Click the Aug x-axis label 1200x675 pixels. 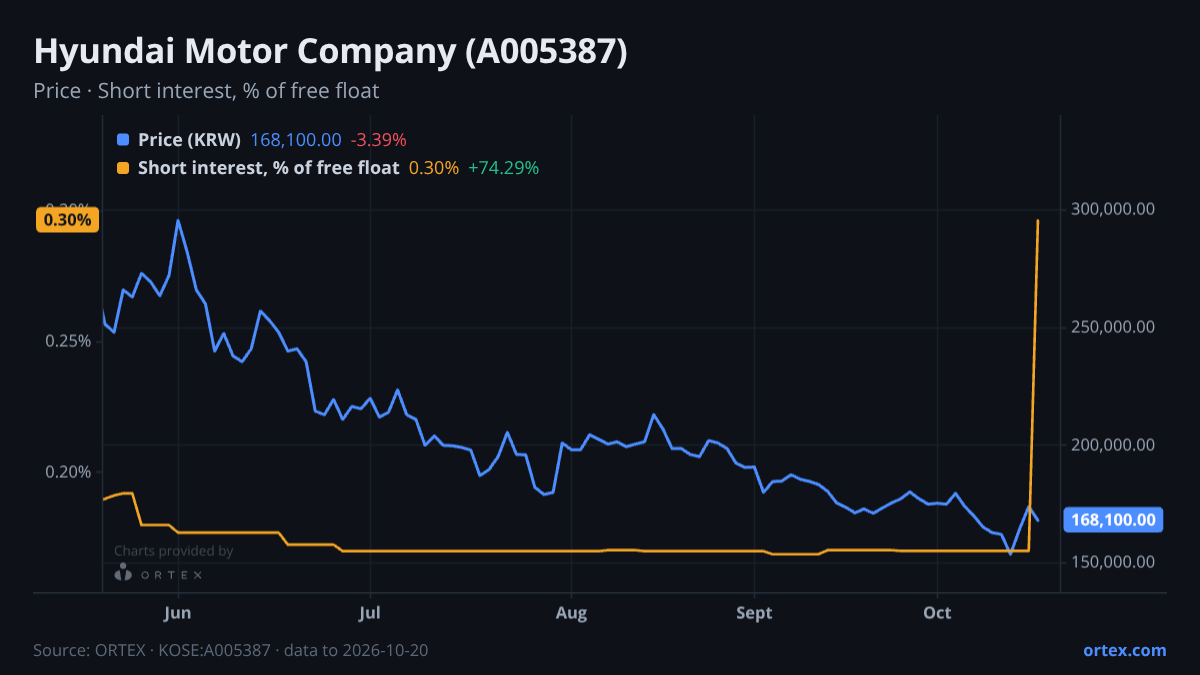point(571,613)
